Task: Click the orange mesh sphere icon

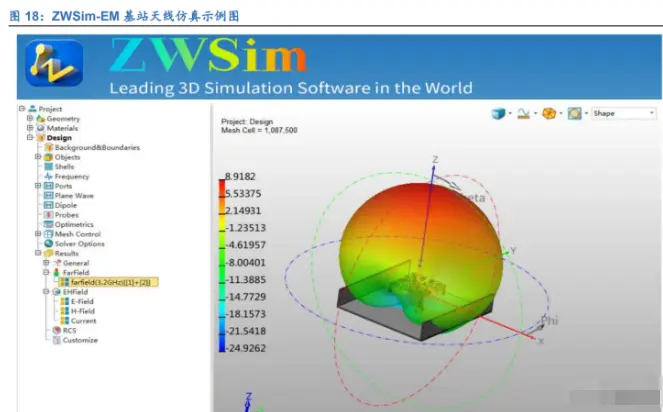Action: click(549, 113)
